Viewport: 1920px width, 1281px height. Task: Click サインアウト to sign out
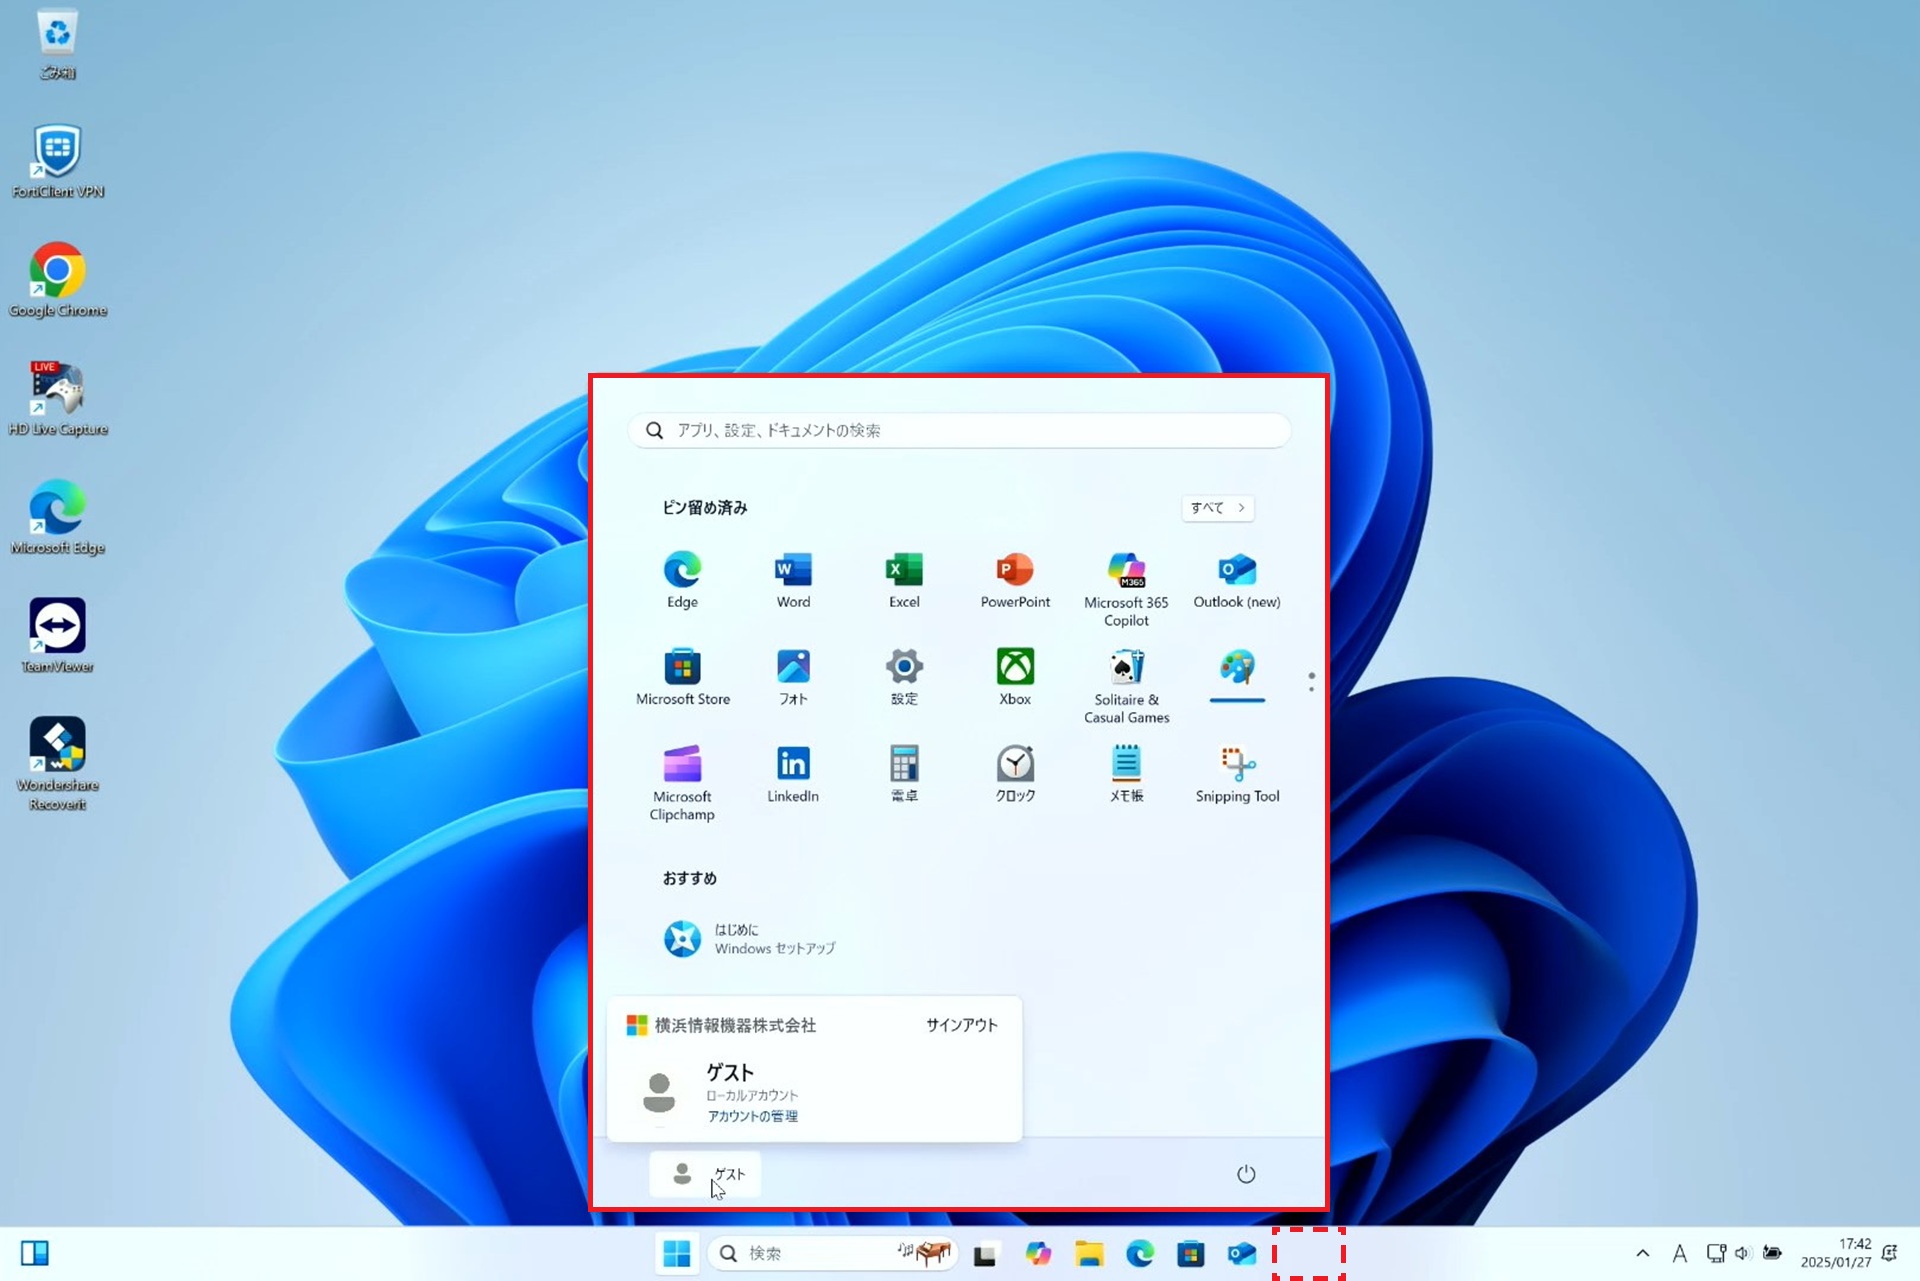961,1025
